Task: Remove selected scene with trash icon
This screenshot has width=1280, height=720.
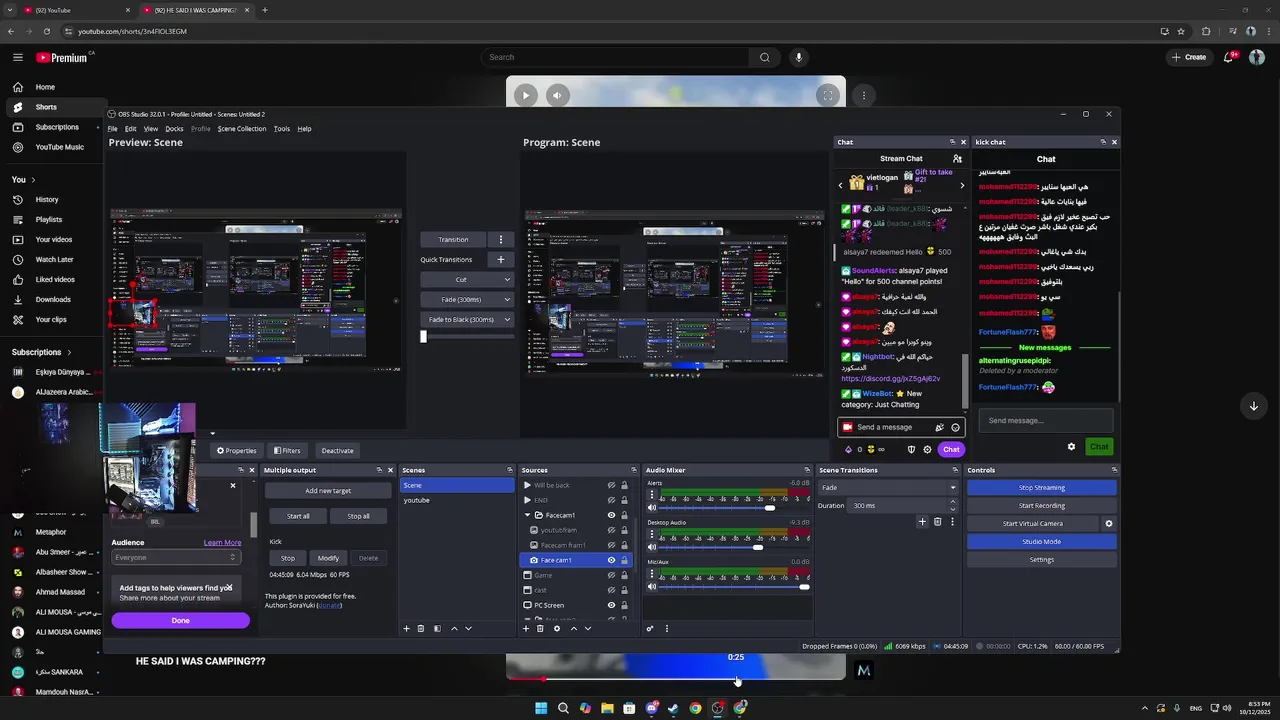Action: 421,629
